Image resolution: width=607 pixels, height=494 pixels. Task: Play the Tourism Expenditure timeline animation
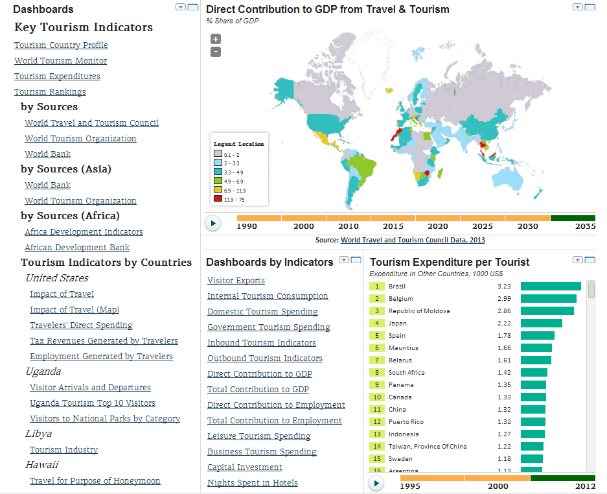pos(377,483)
